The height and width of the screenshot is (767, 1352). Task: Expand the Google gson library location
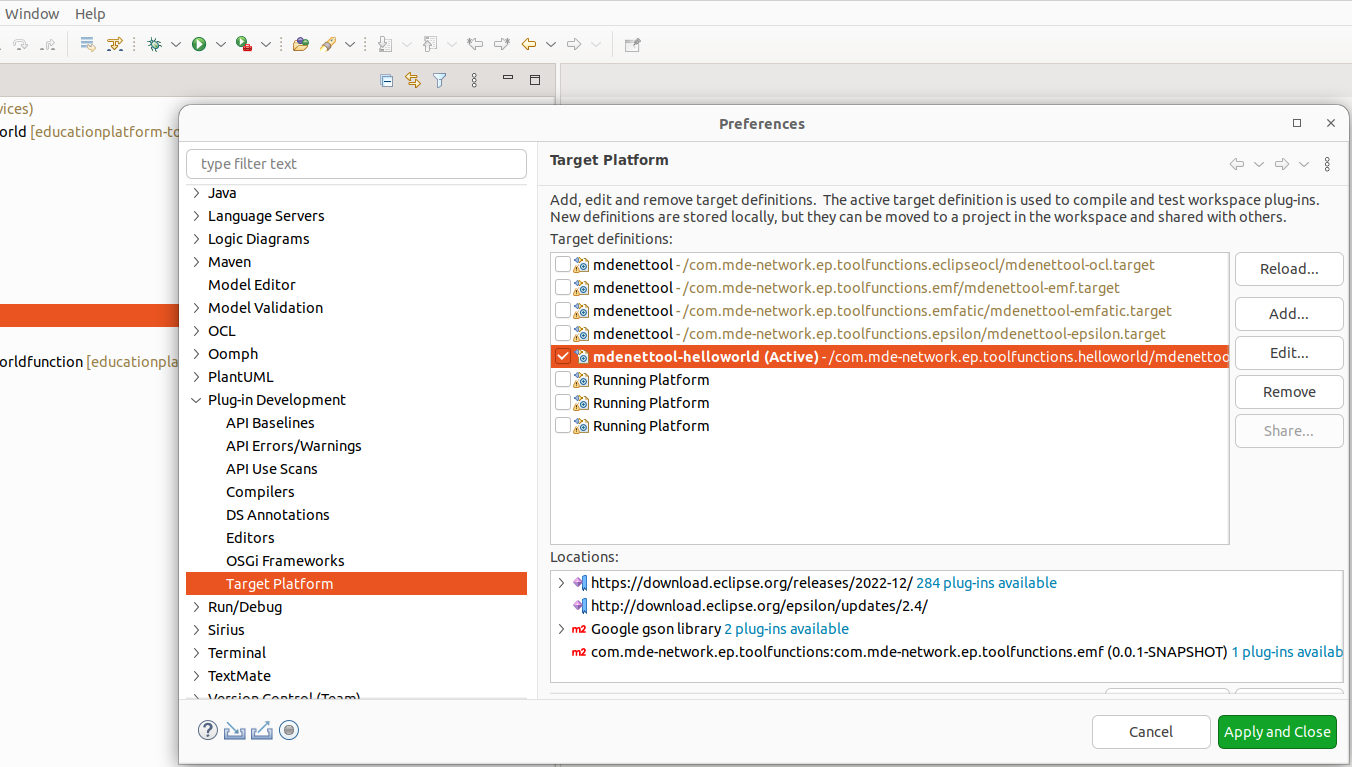[x=561, y=629]
